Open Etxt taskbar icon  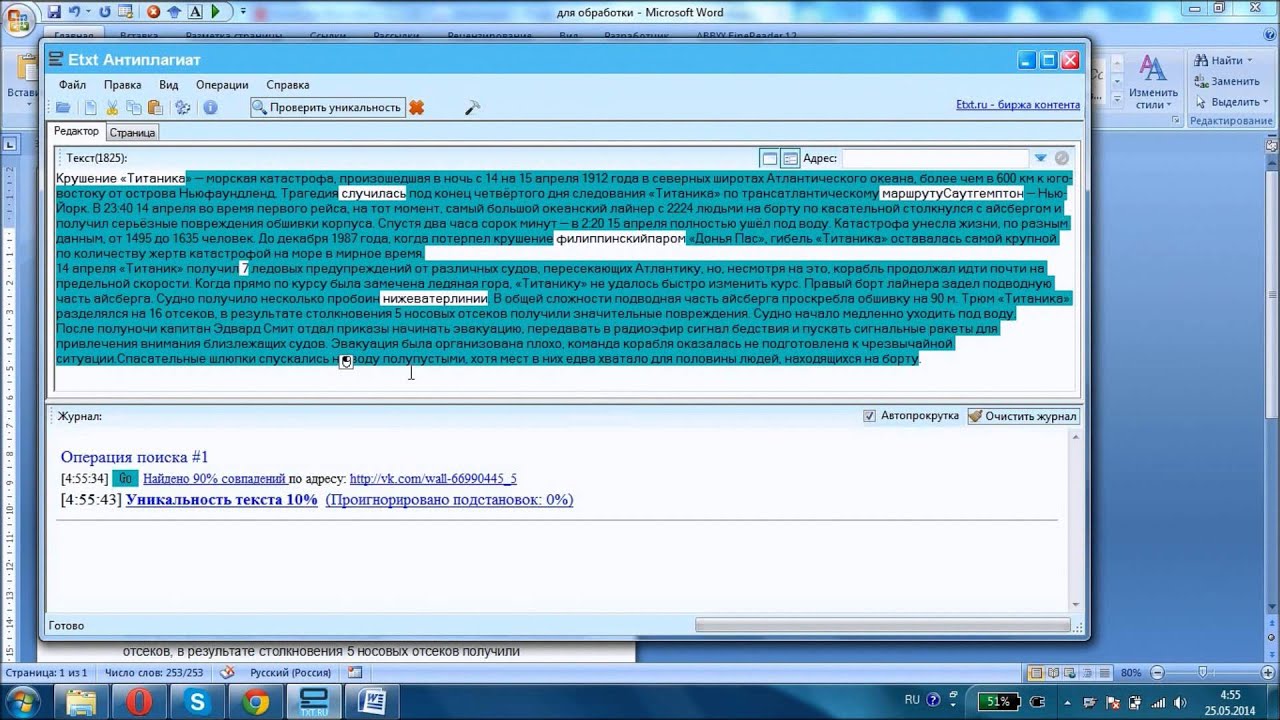pos(314,701)
